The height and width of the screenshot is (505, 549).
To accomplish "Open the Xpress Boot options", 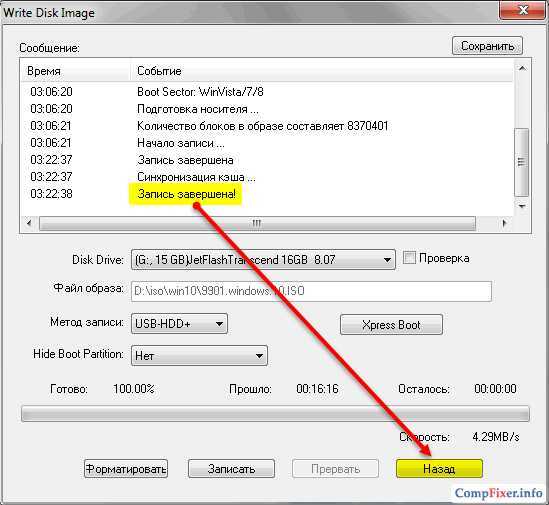I will click(x=391, y=325).
